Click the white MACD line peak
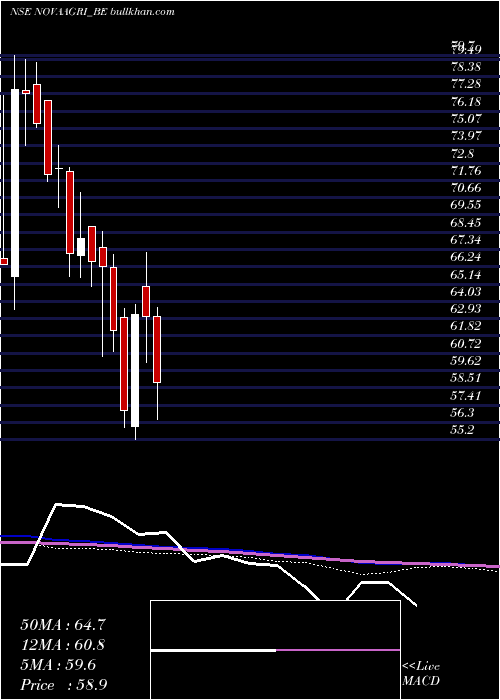 point(58,504)
